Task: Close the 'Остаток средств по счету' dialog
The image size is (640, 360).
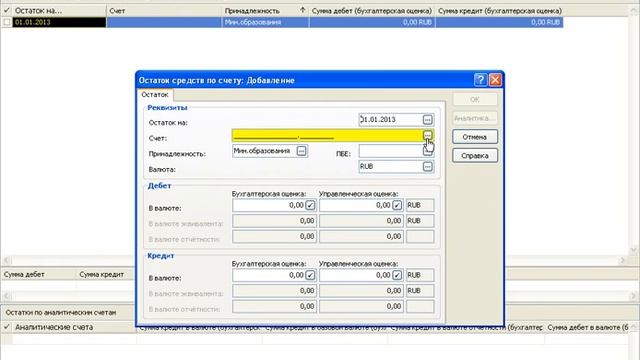Action: (x=495, y=80)
